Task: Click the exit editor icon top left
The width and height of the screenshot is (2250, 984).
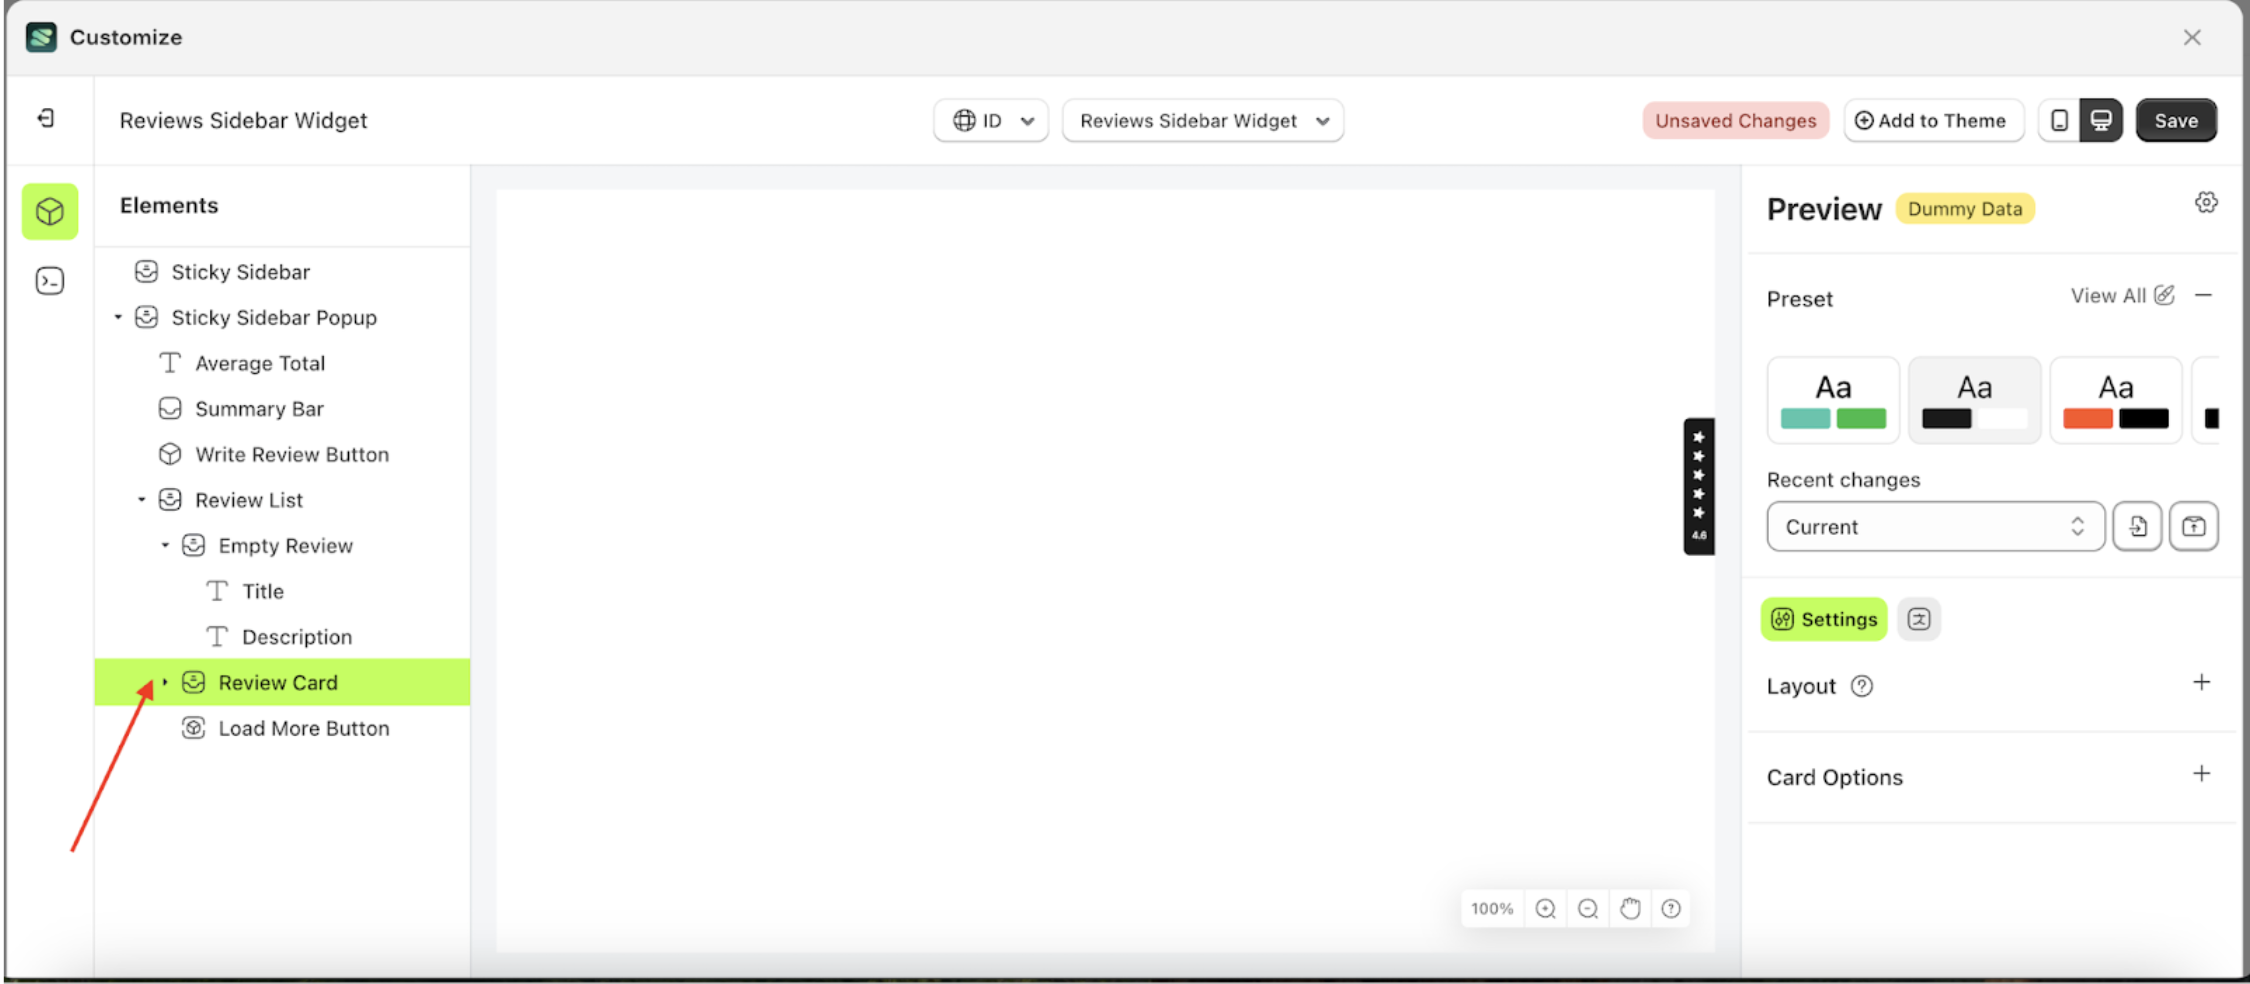Action: [44, 119]
